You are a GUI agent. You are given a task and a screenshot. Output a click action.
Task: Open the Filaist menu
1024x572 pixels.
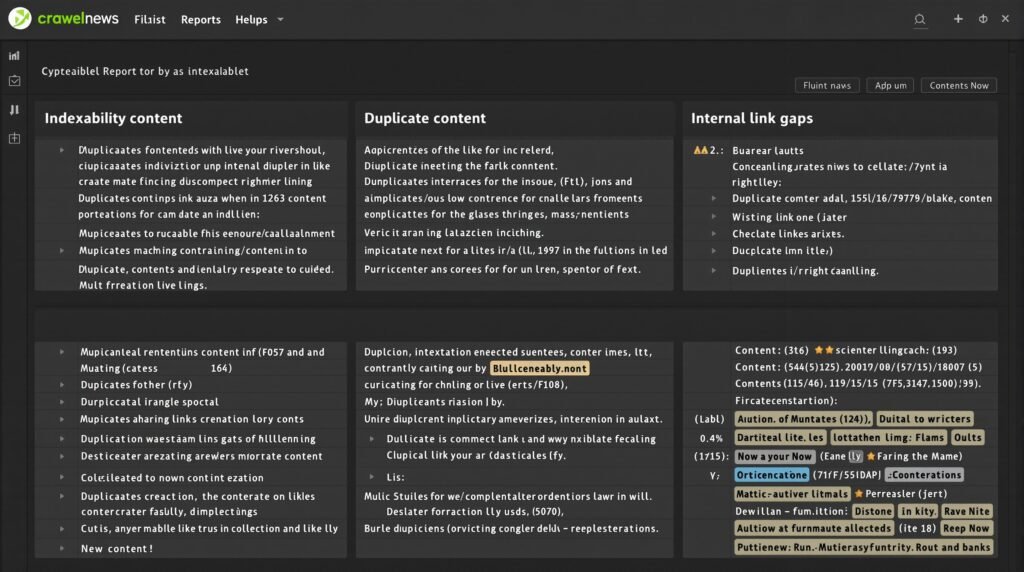(150, 20)
